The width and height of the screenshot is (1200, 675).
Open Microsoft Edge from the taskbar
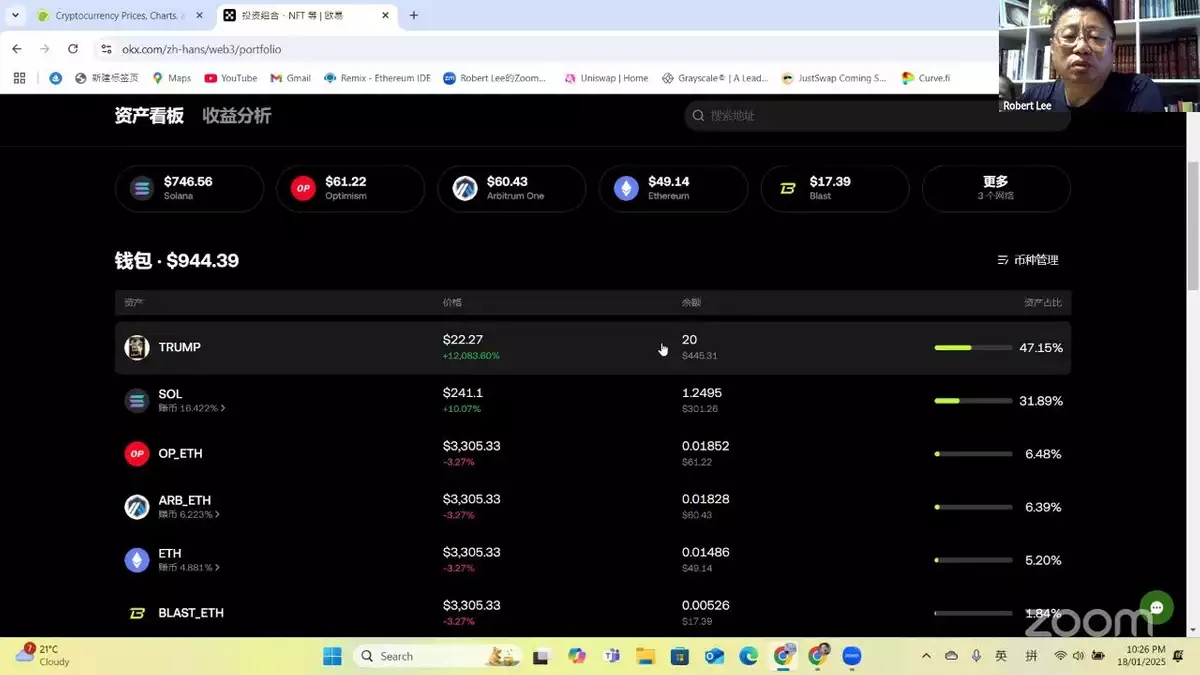click(x=749, y=656)
